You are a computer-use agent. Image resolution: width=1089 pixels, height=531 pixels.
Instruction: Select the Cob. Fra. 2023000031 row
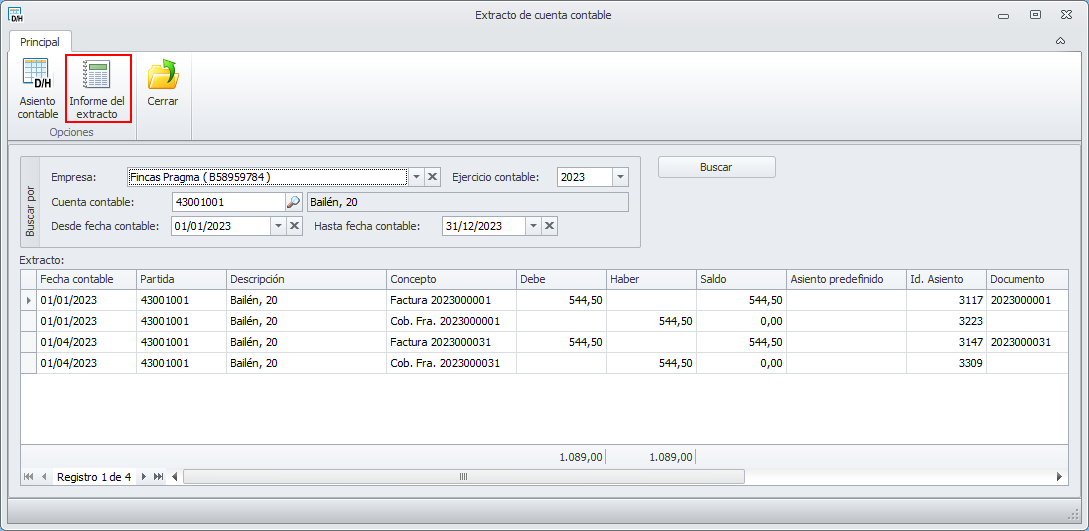pyautogui.click(x=544, y=363)
